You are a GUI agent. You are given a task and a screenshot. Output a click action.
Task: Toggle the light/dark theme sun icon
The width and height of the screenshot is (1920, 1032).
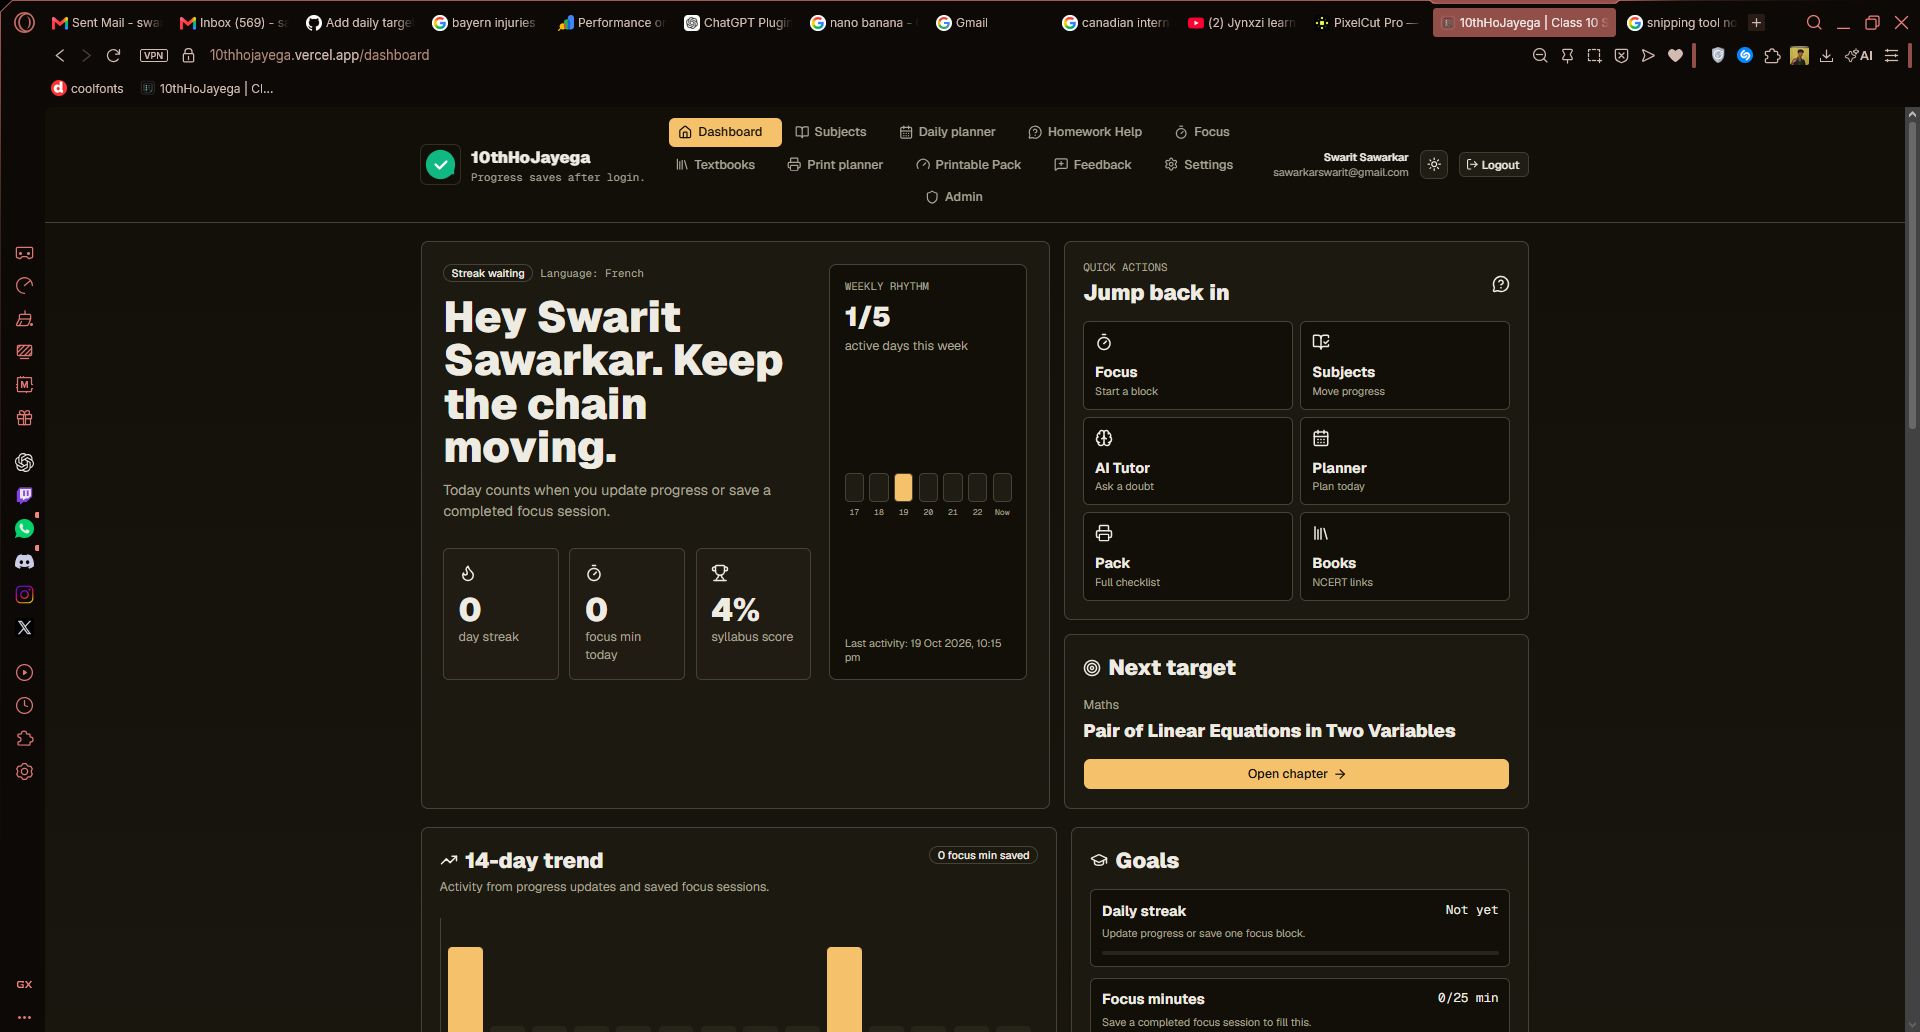click(x=1434, y=165)
